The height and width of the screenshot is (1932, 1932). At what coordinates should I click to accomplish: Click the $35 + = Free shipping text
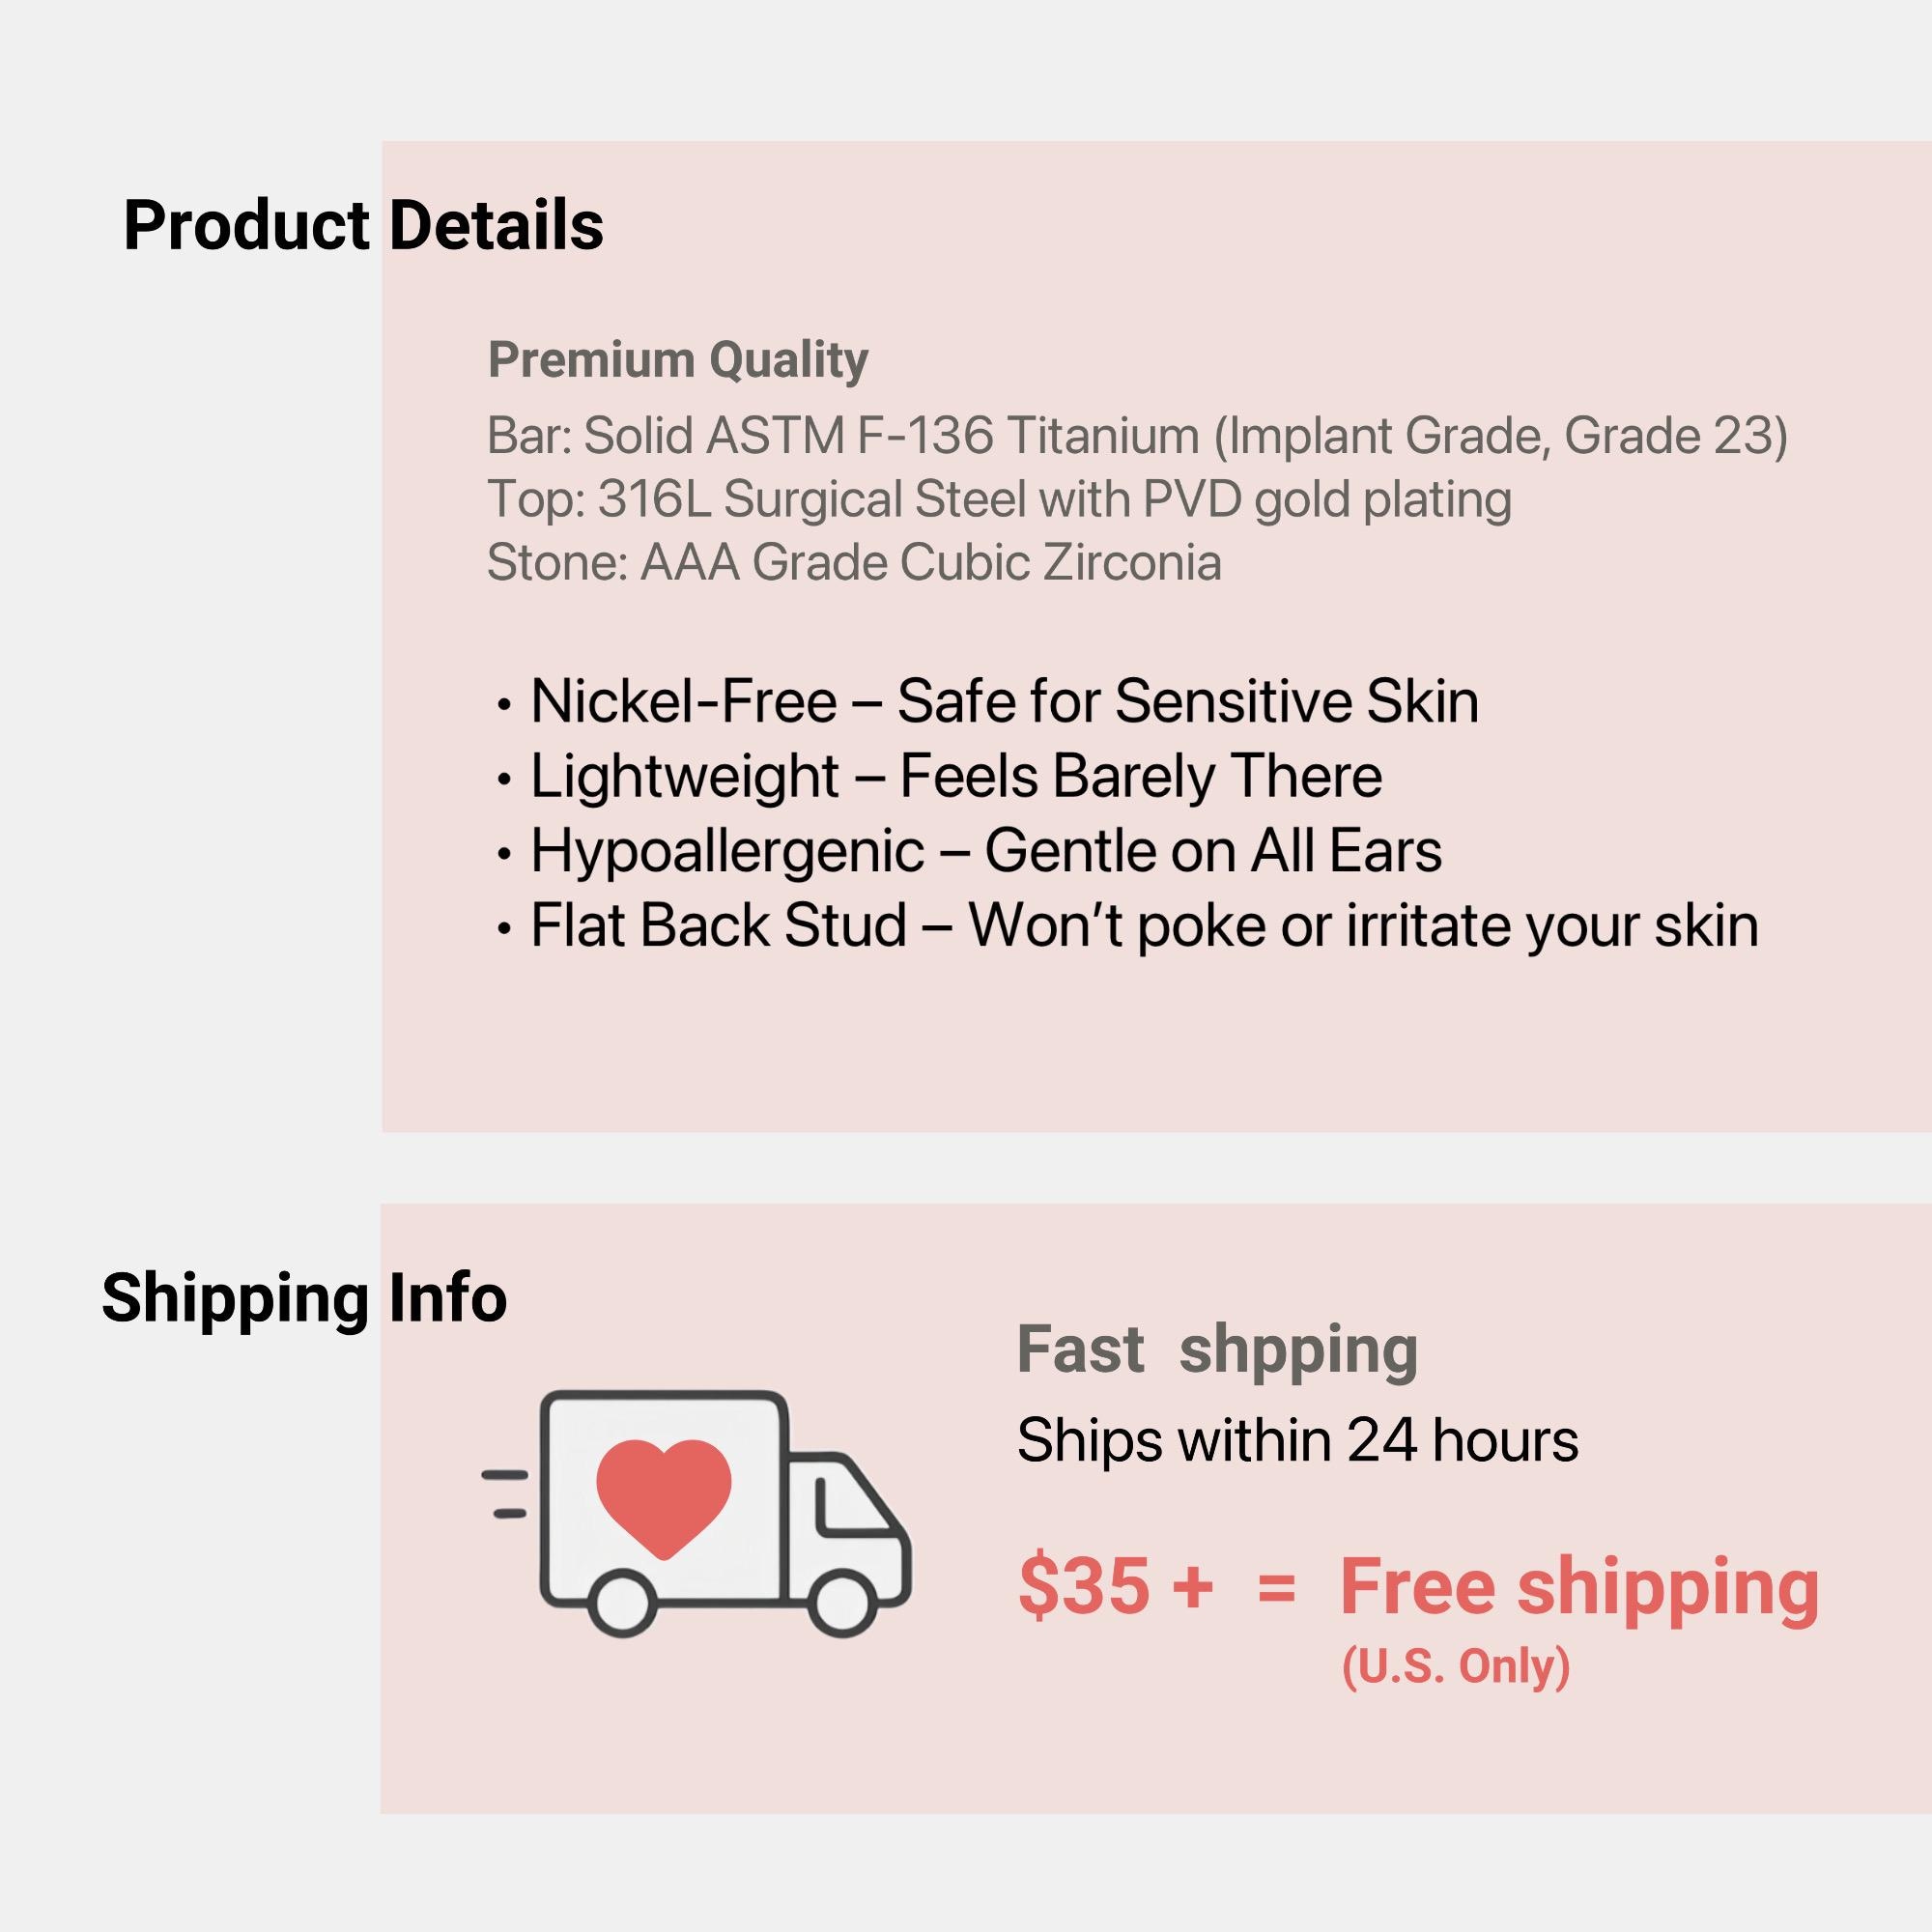(1419, 1588)
